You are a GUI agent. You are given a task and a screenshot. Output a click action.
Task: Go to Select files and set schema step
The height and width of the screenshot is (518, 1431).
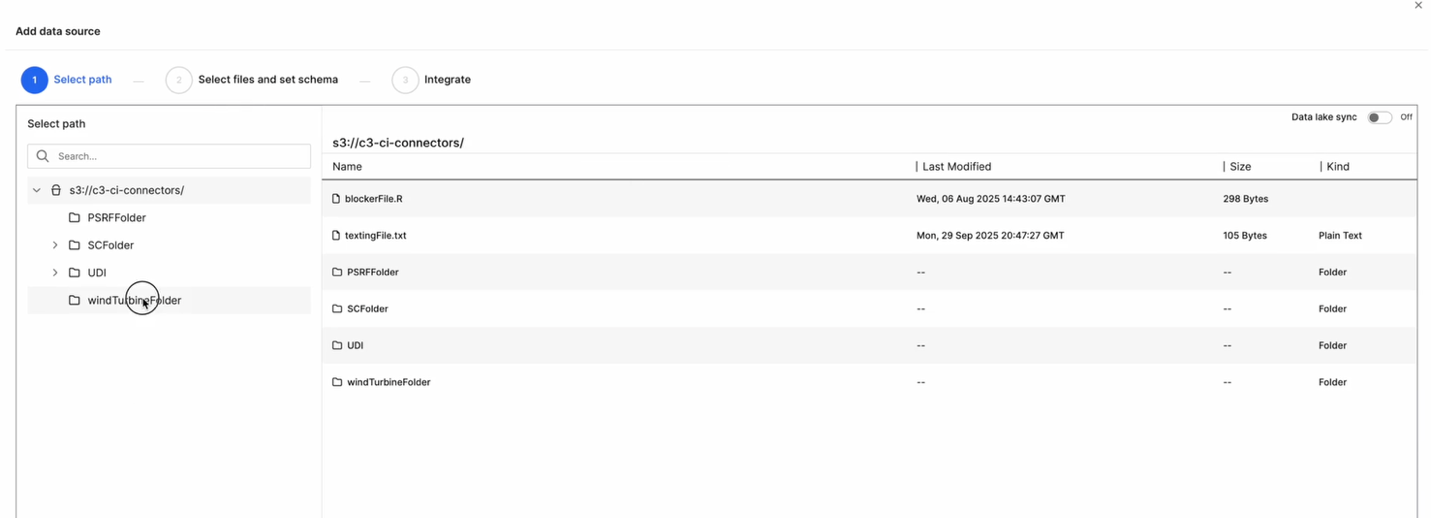point(267,80)
